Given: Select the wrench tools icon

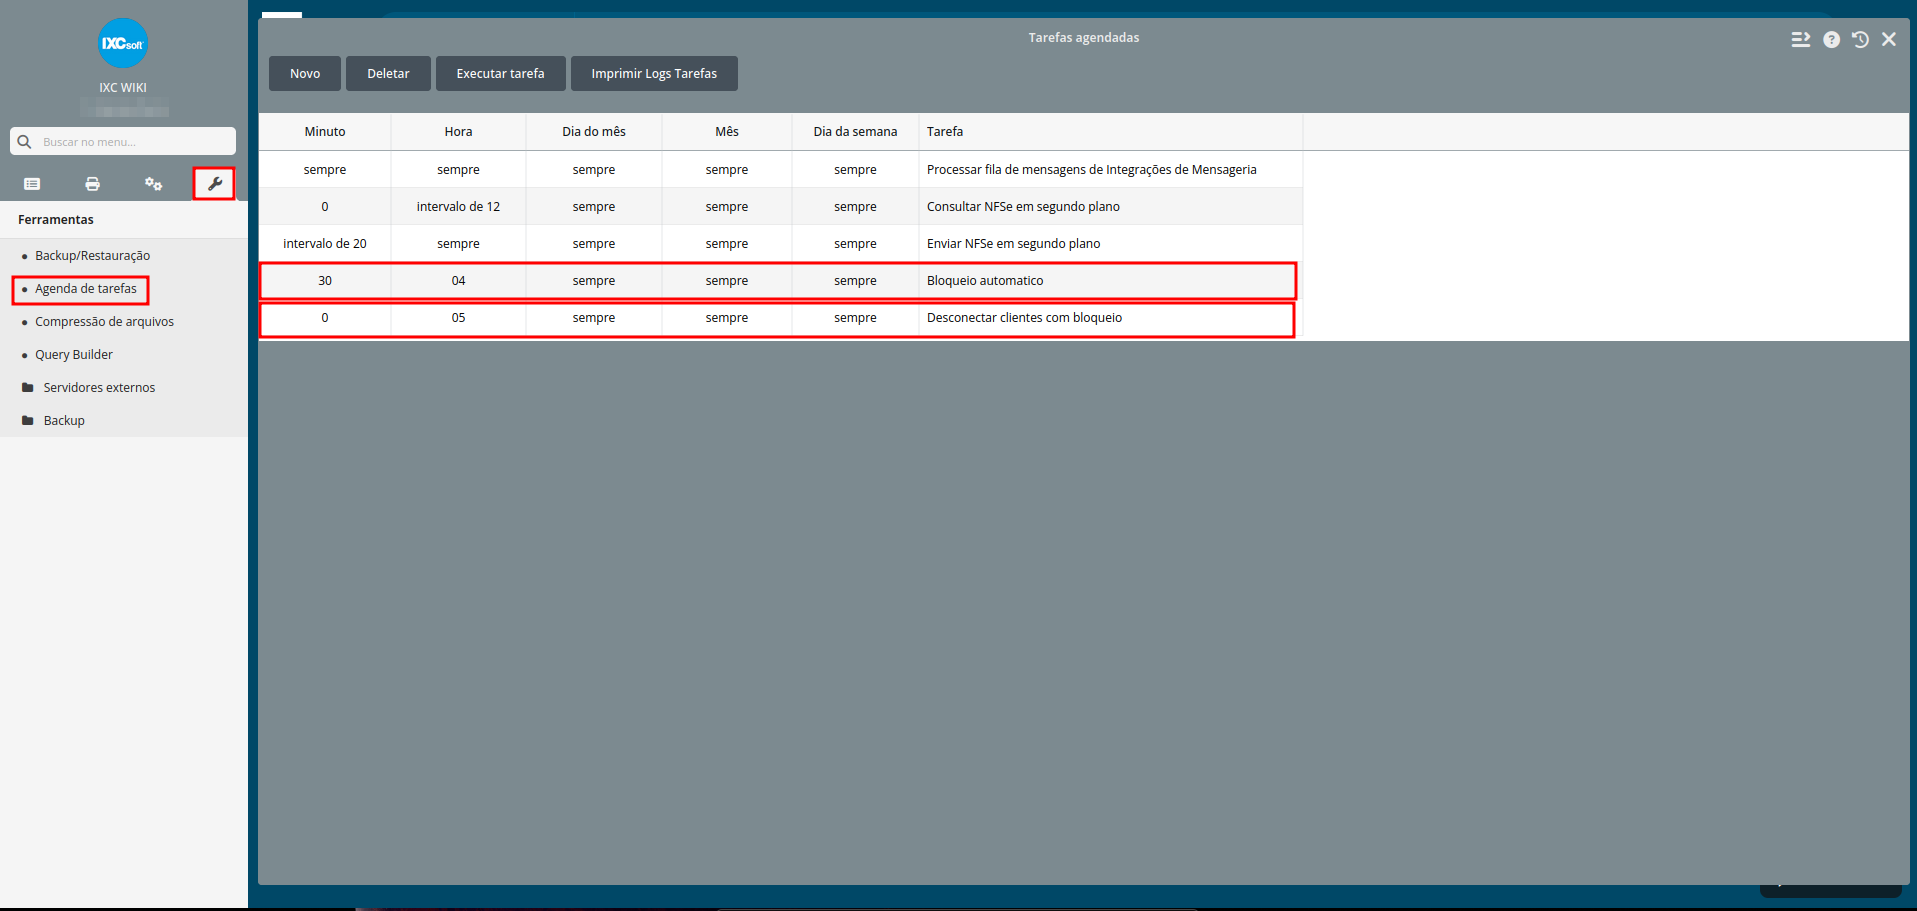Looking at the screenshot, I should [x=214, y=184].
